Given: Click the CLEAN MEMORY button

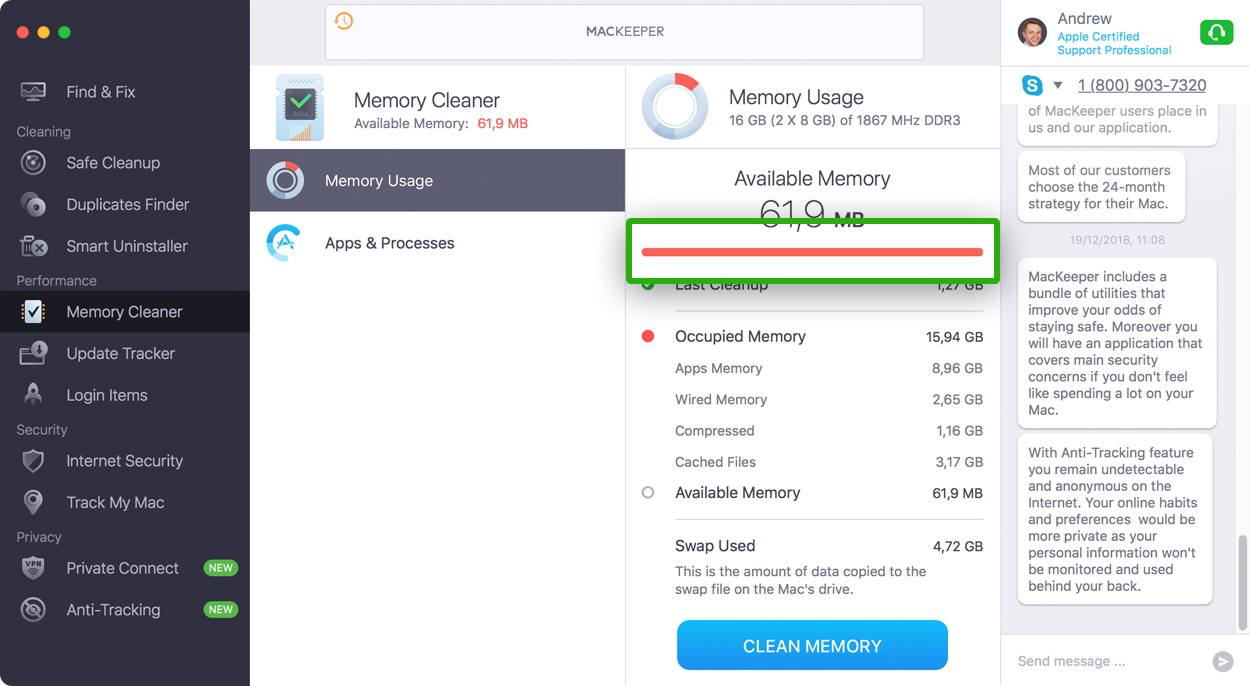Looking at the screenshot, I should pos(812,645).
